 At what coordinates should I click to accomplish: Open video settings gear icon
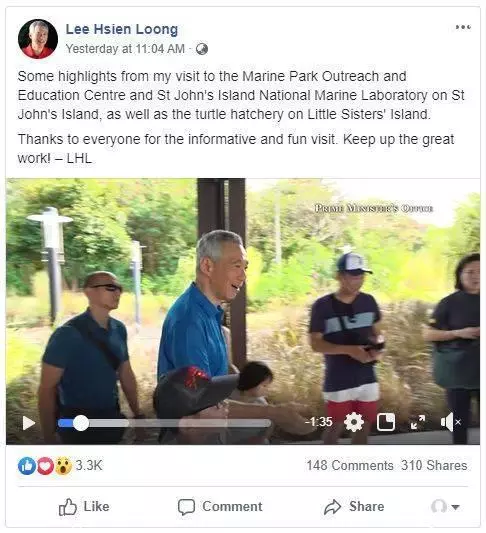click(x=354, y=422)
